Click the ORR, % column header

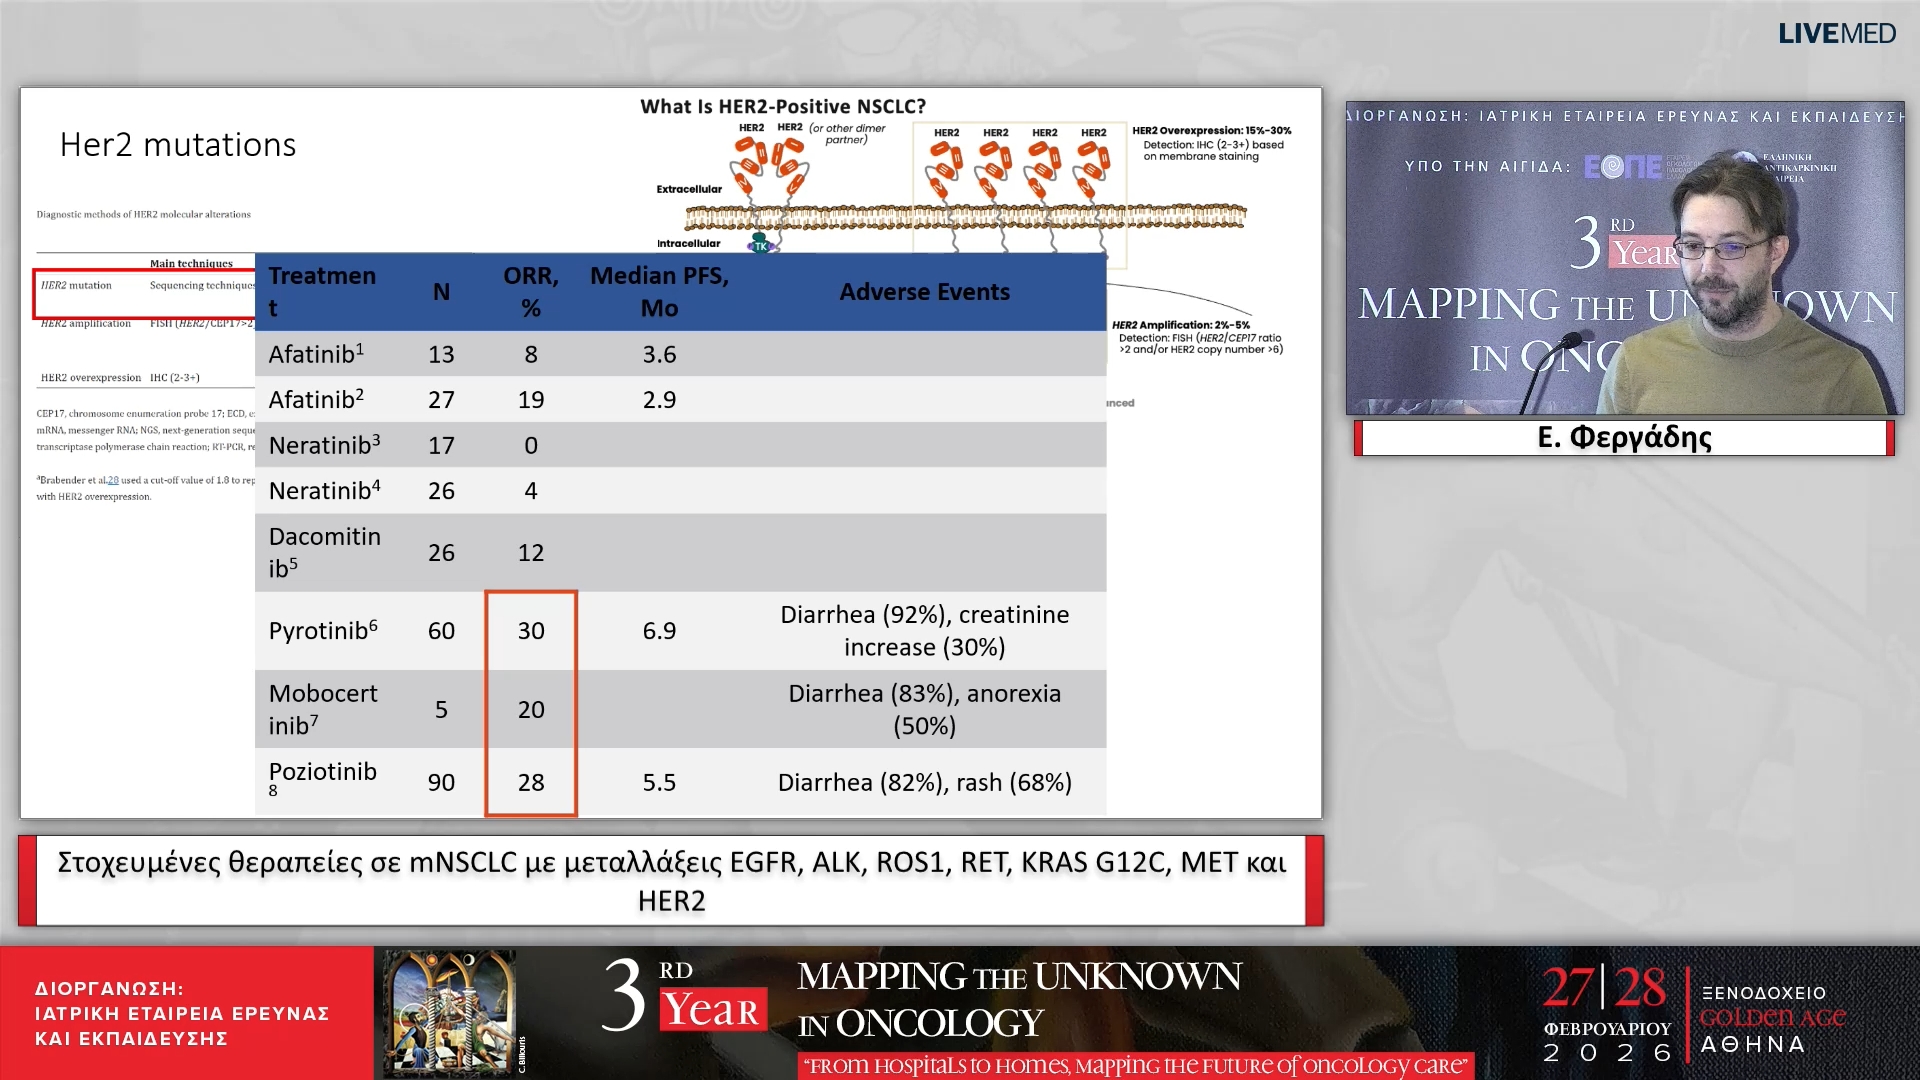click(530, 292)
